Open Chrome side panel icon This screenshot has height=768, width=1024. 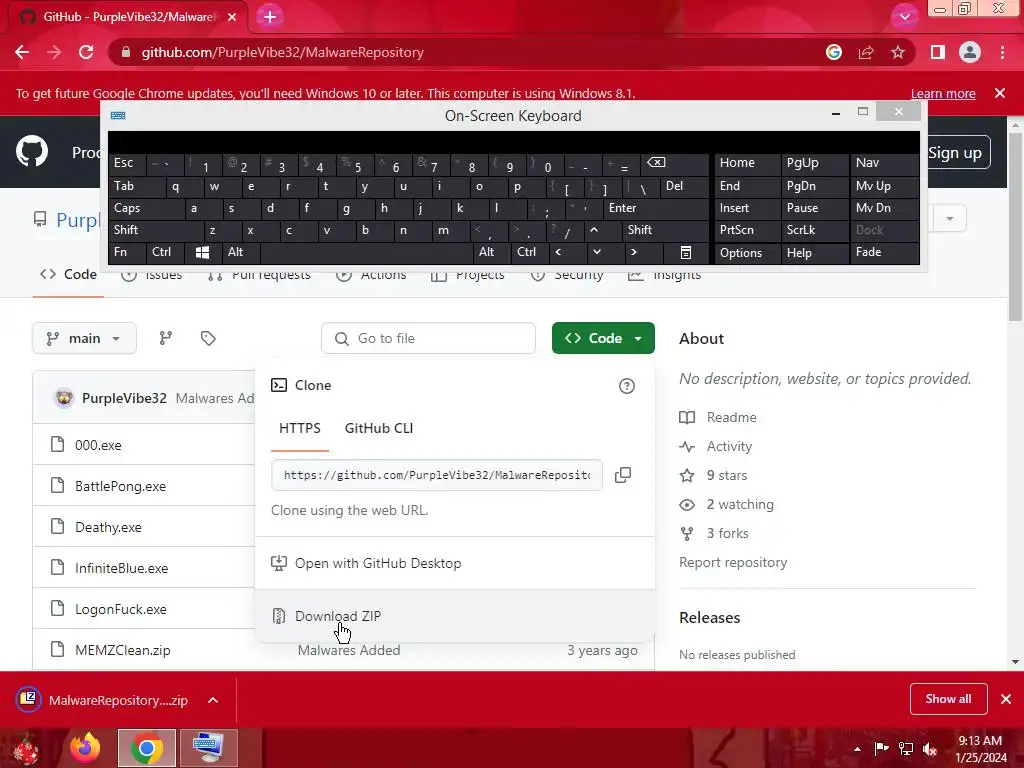click(938, 52)
